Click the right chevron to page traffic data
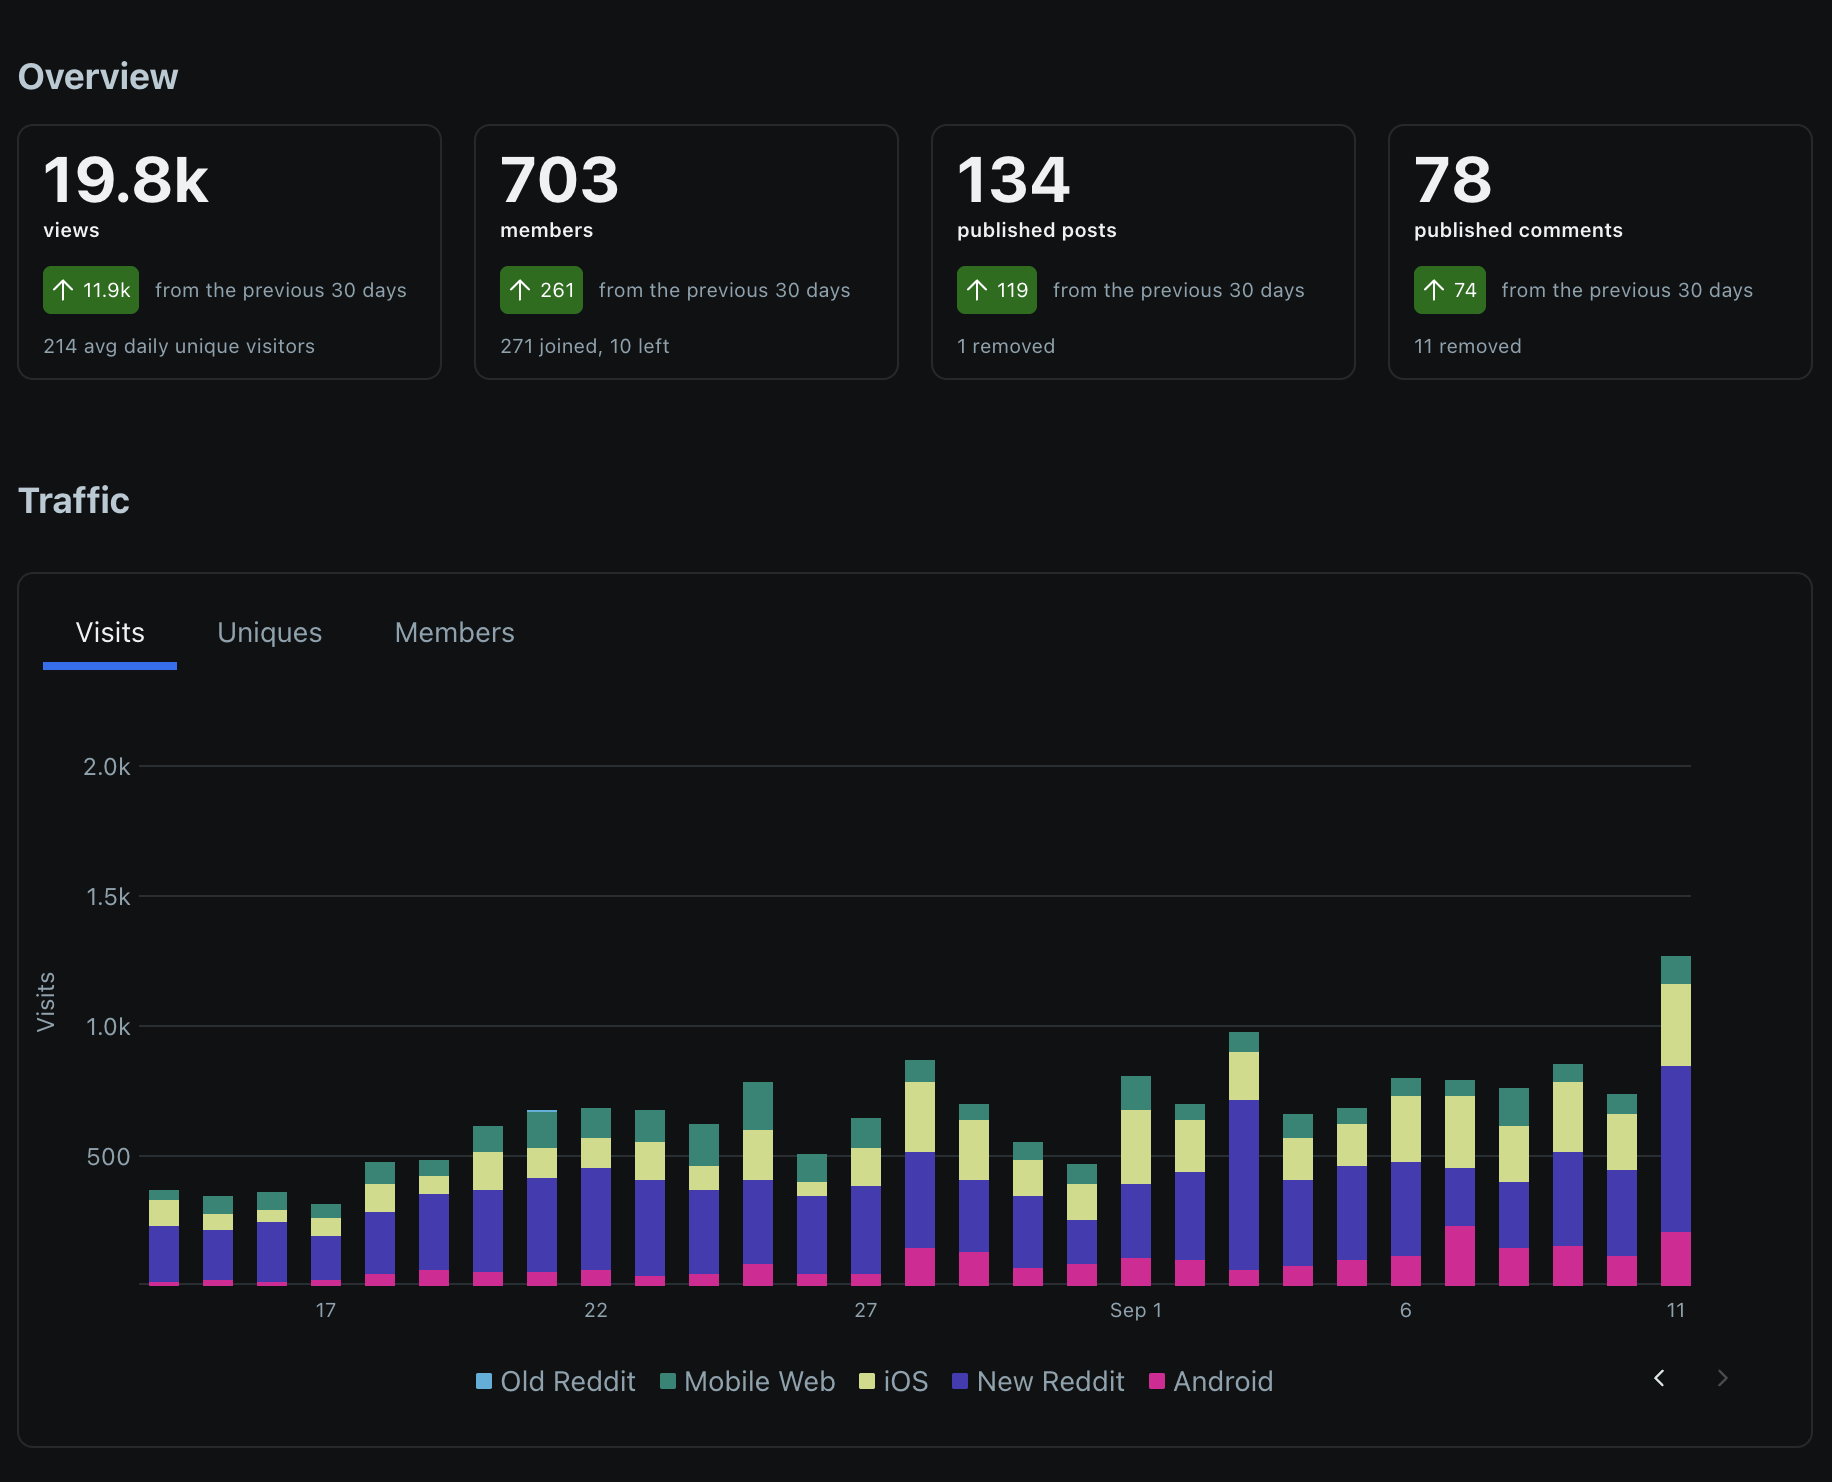Viewport: 1832px width, 1482px height. tap(1722, 1378)
